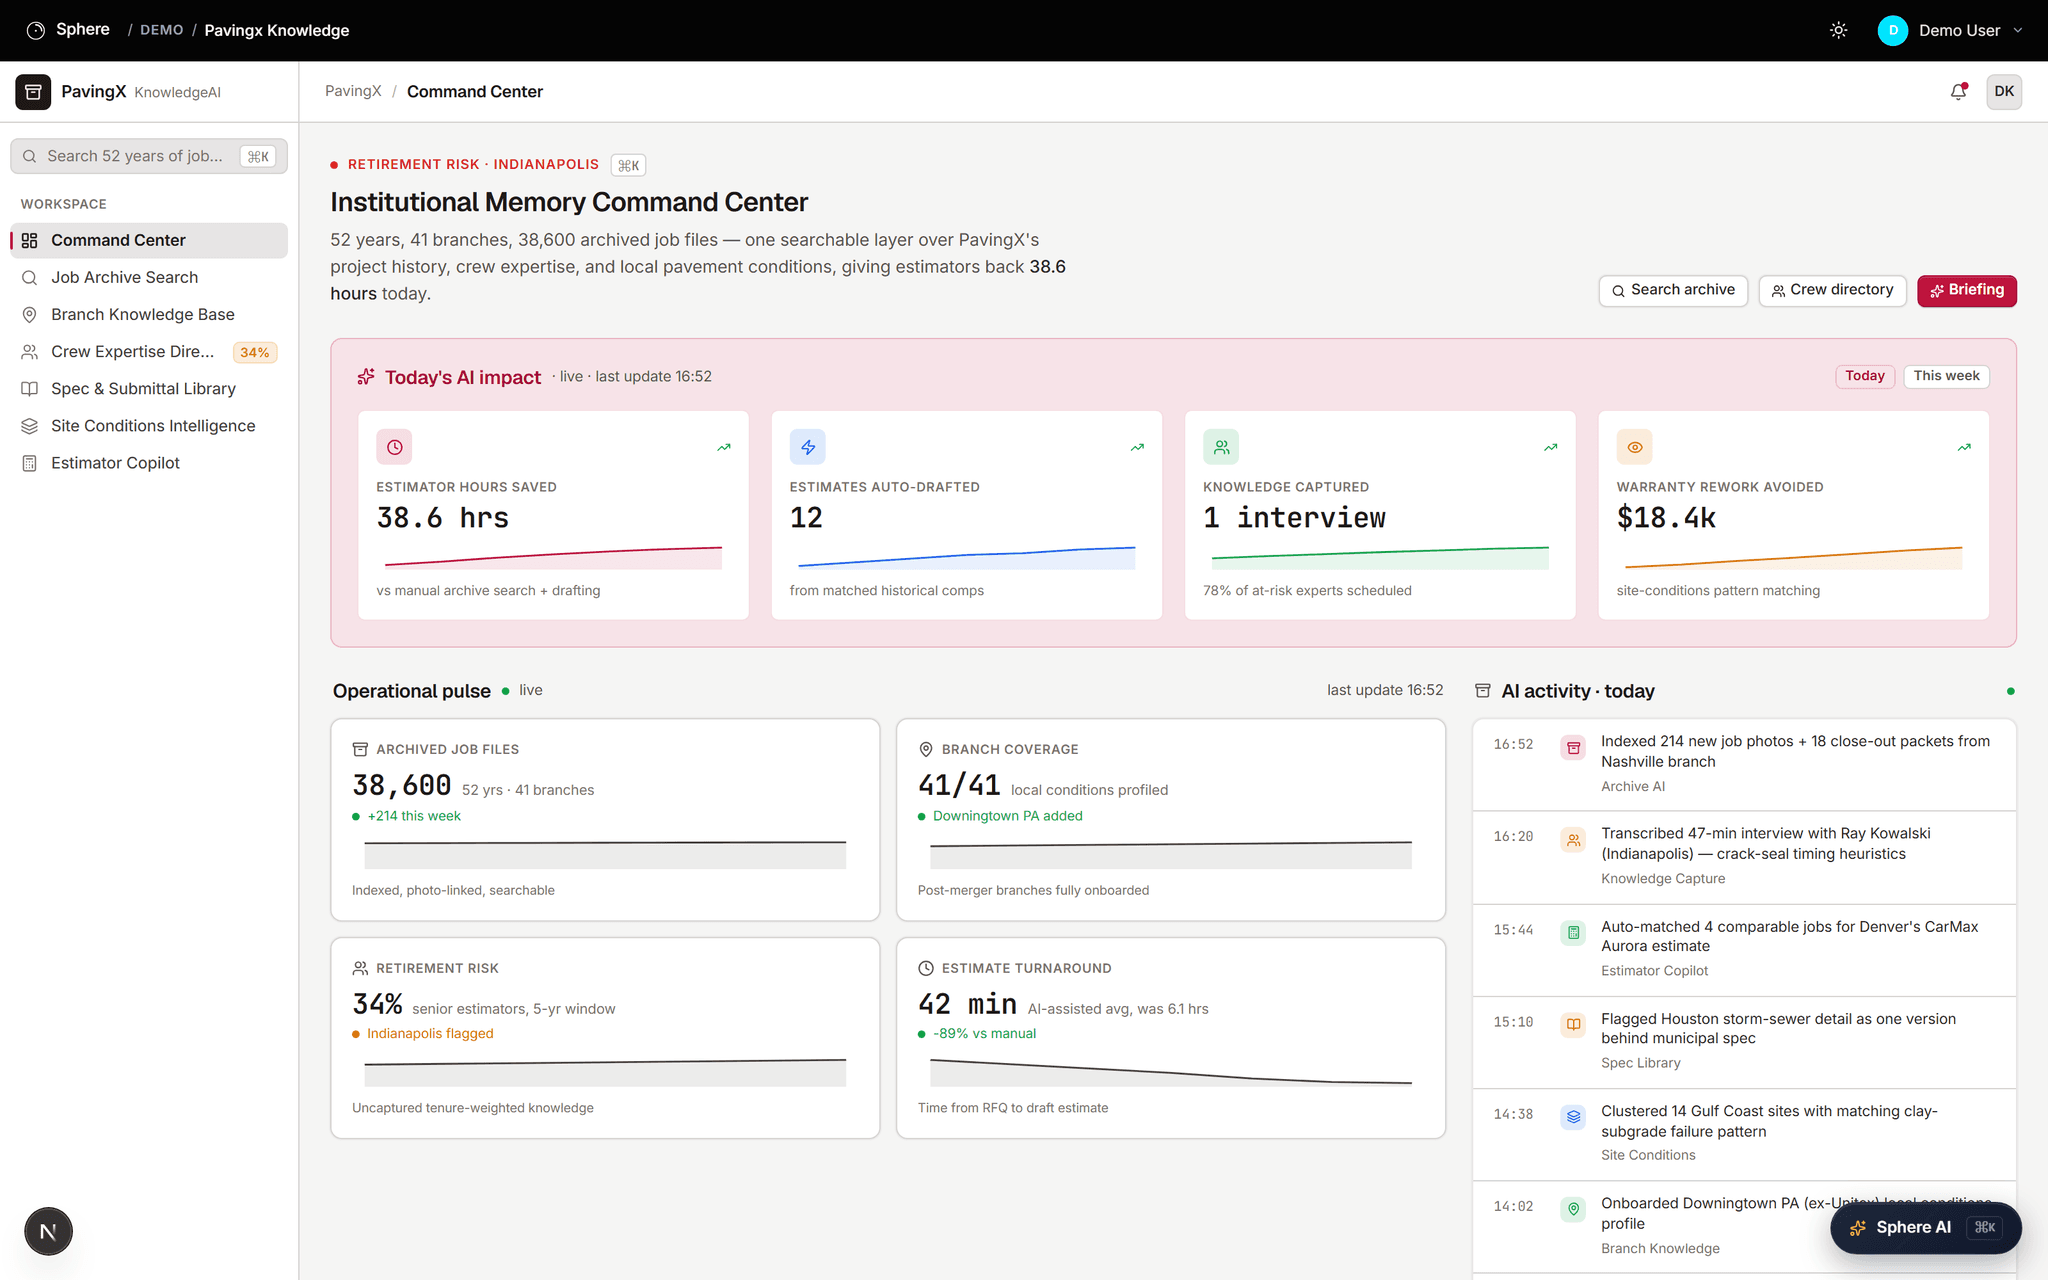
Task: Click the PavingX archive box logo
Action: pos(33,92)
